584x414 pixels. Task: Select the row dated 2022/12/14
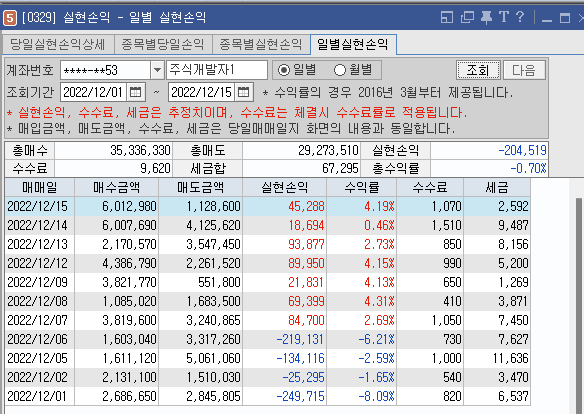[268, 225]
